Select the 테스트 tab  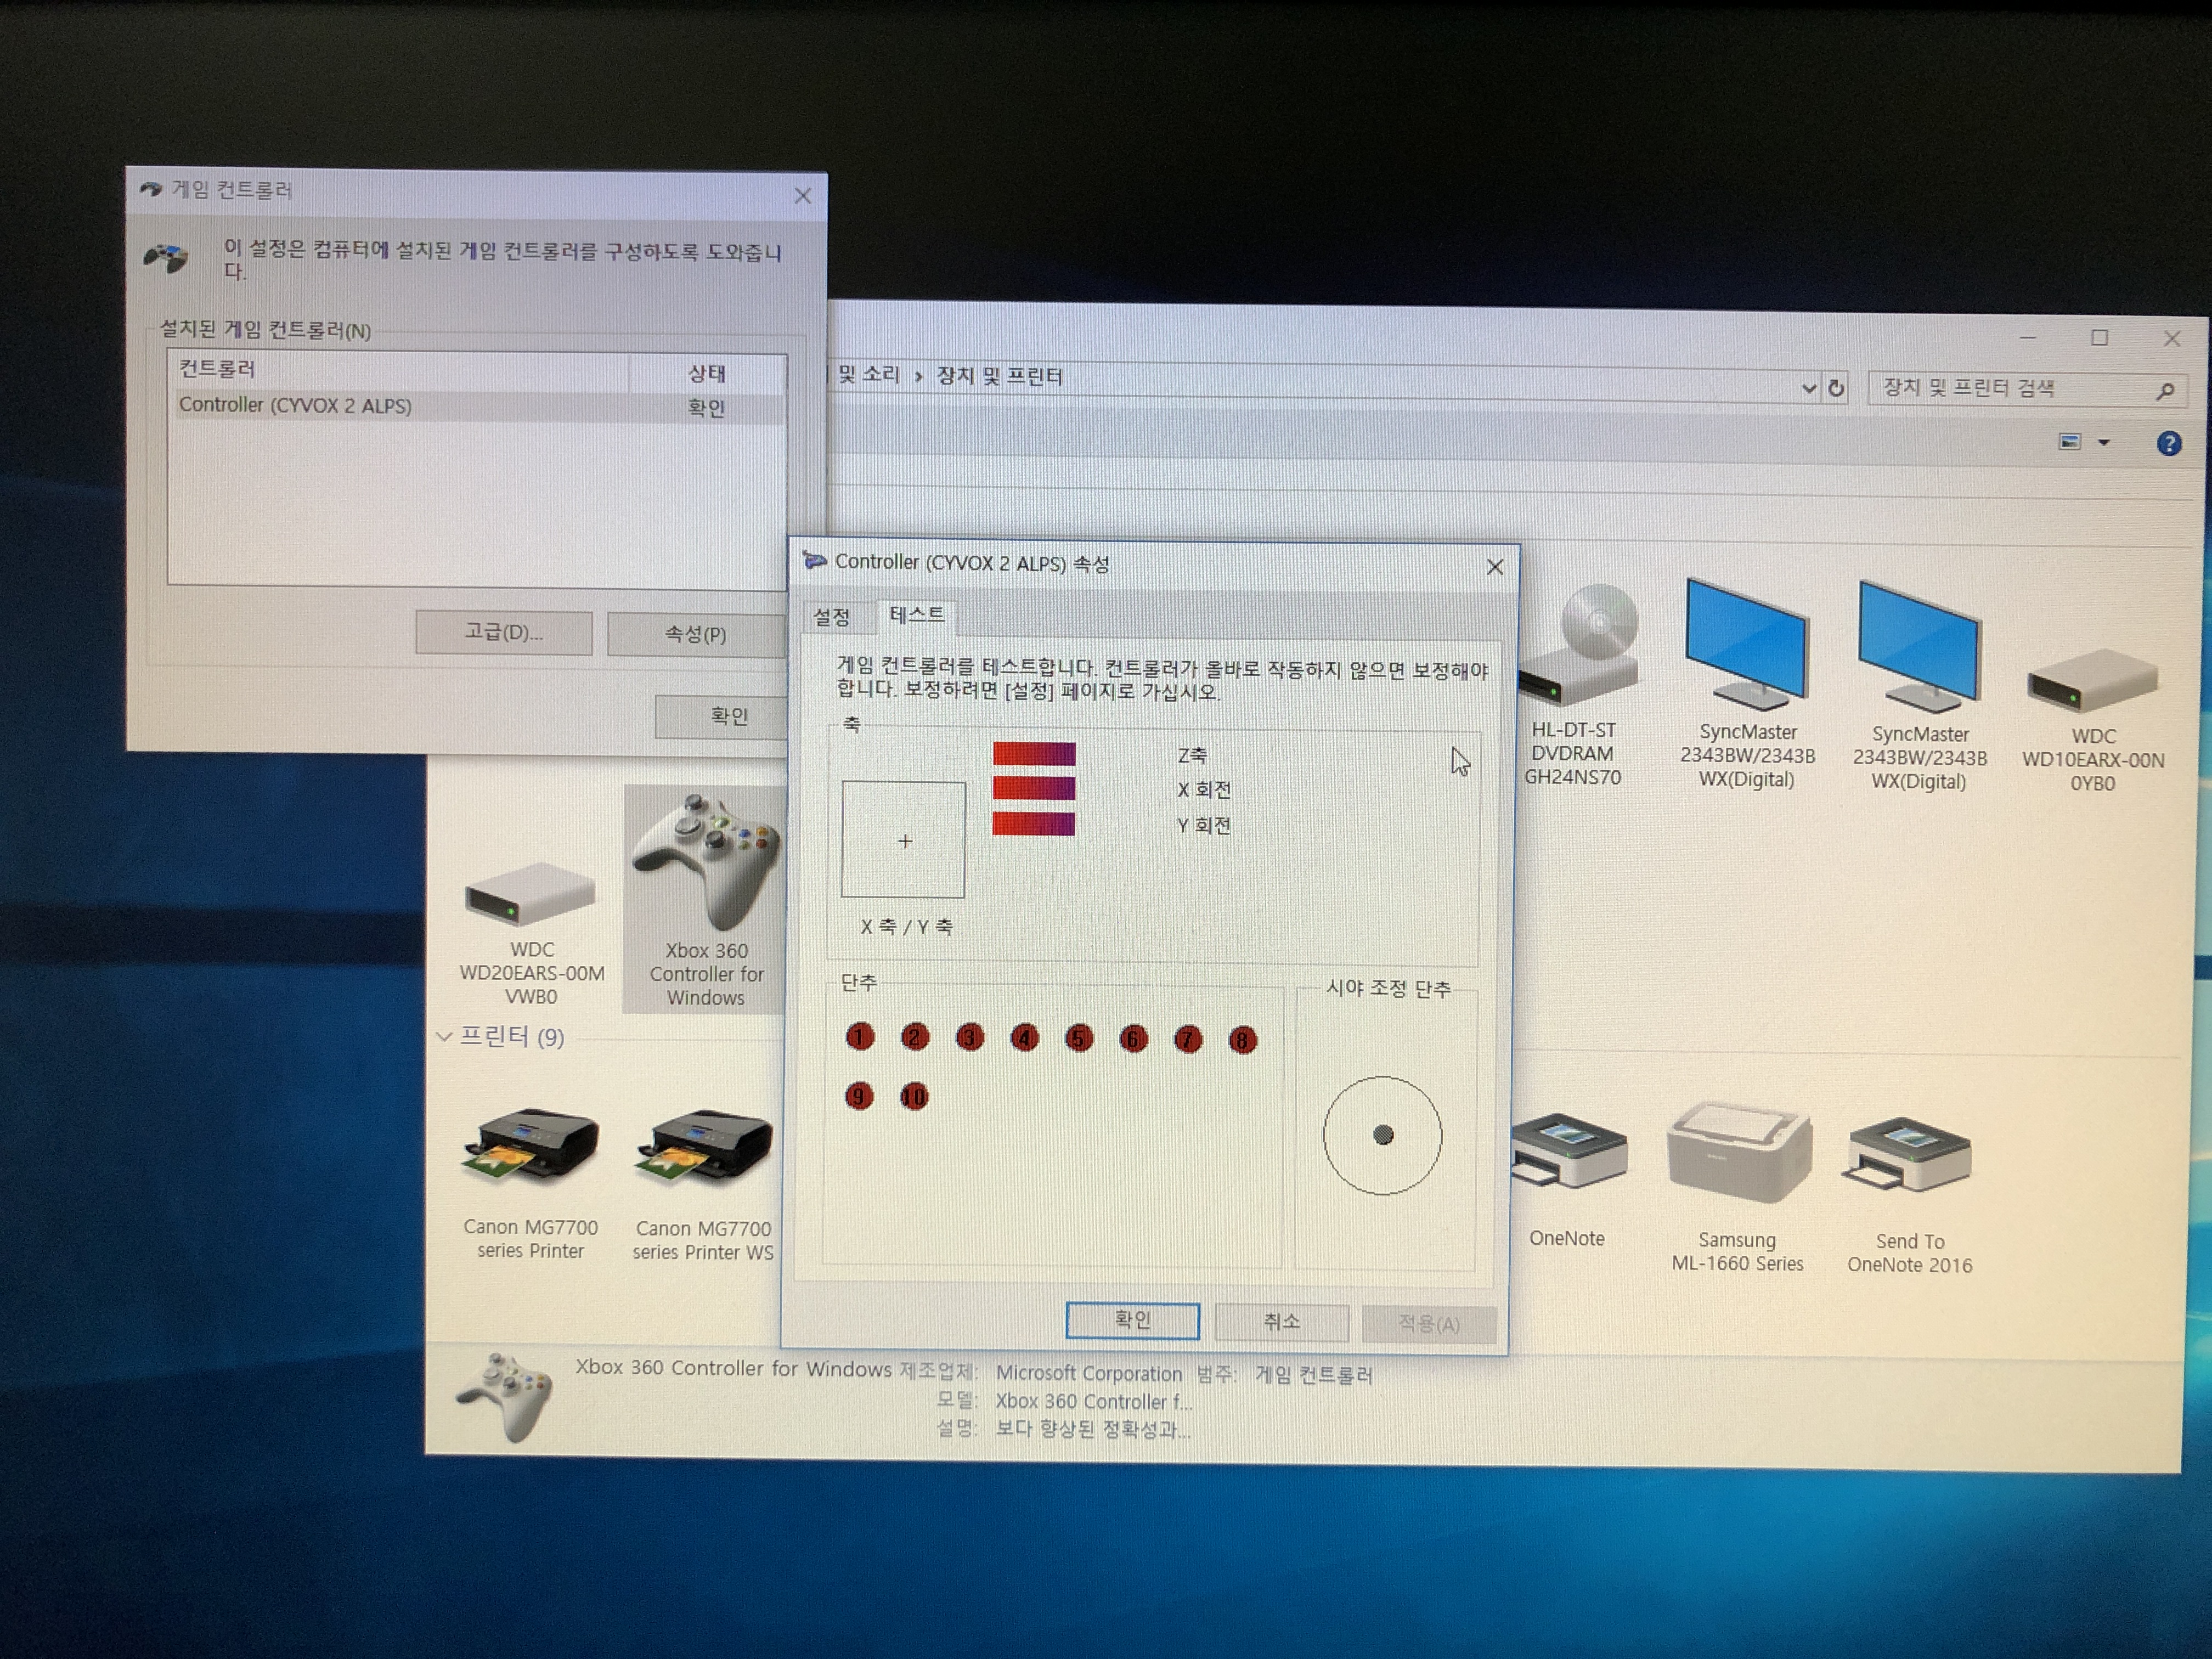(916, 615)
